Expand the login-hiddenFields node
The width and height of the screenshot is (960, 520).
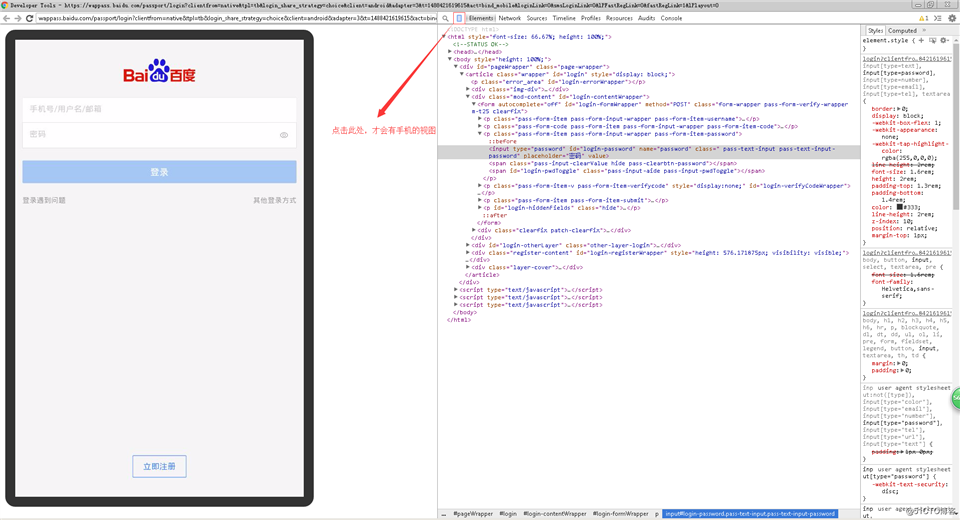point(480,208)
